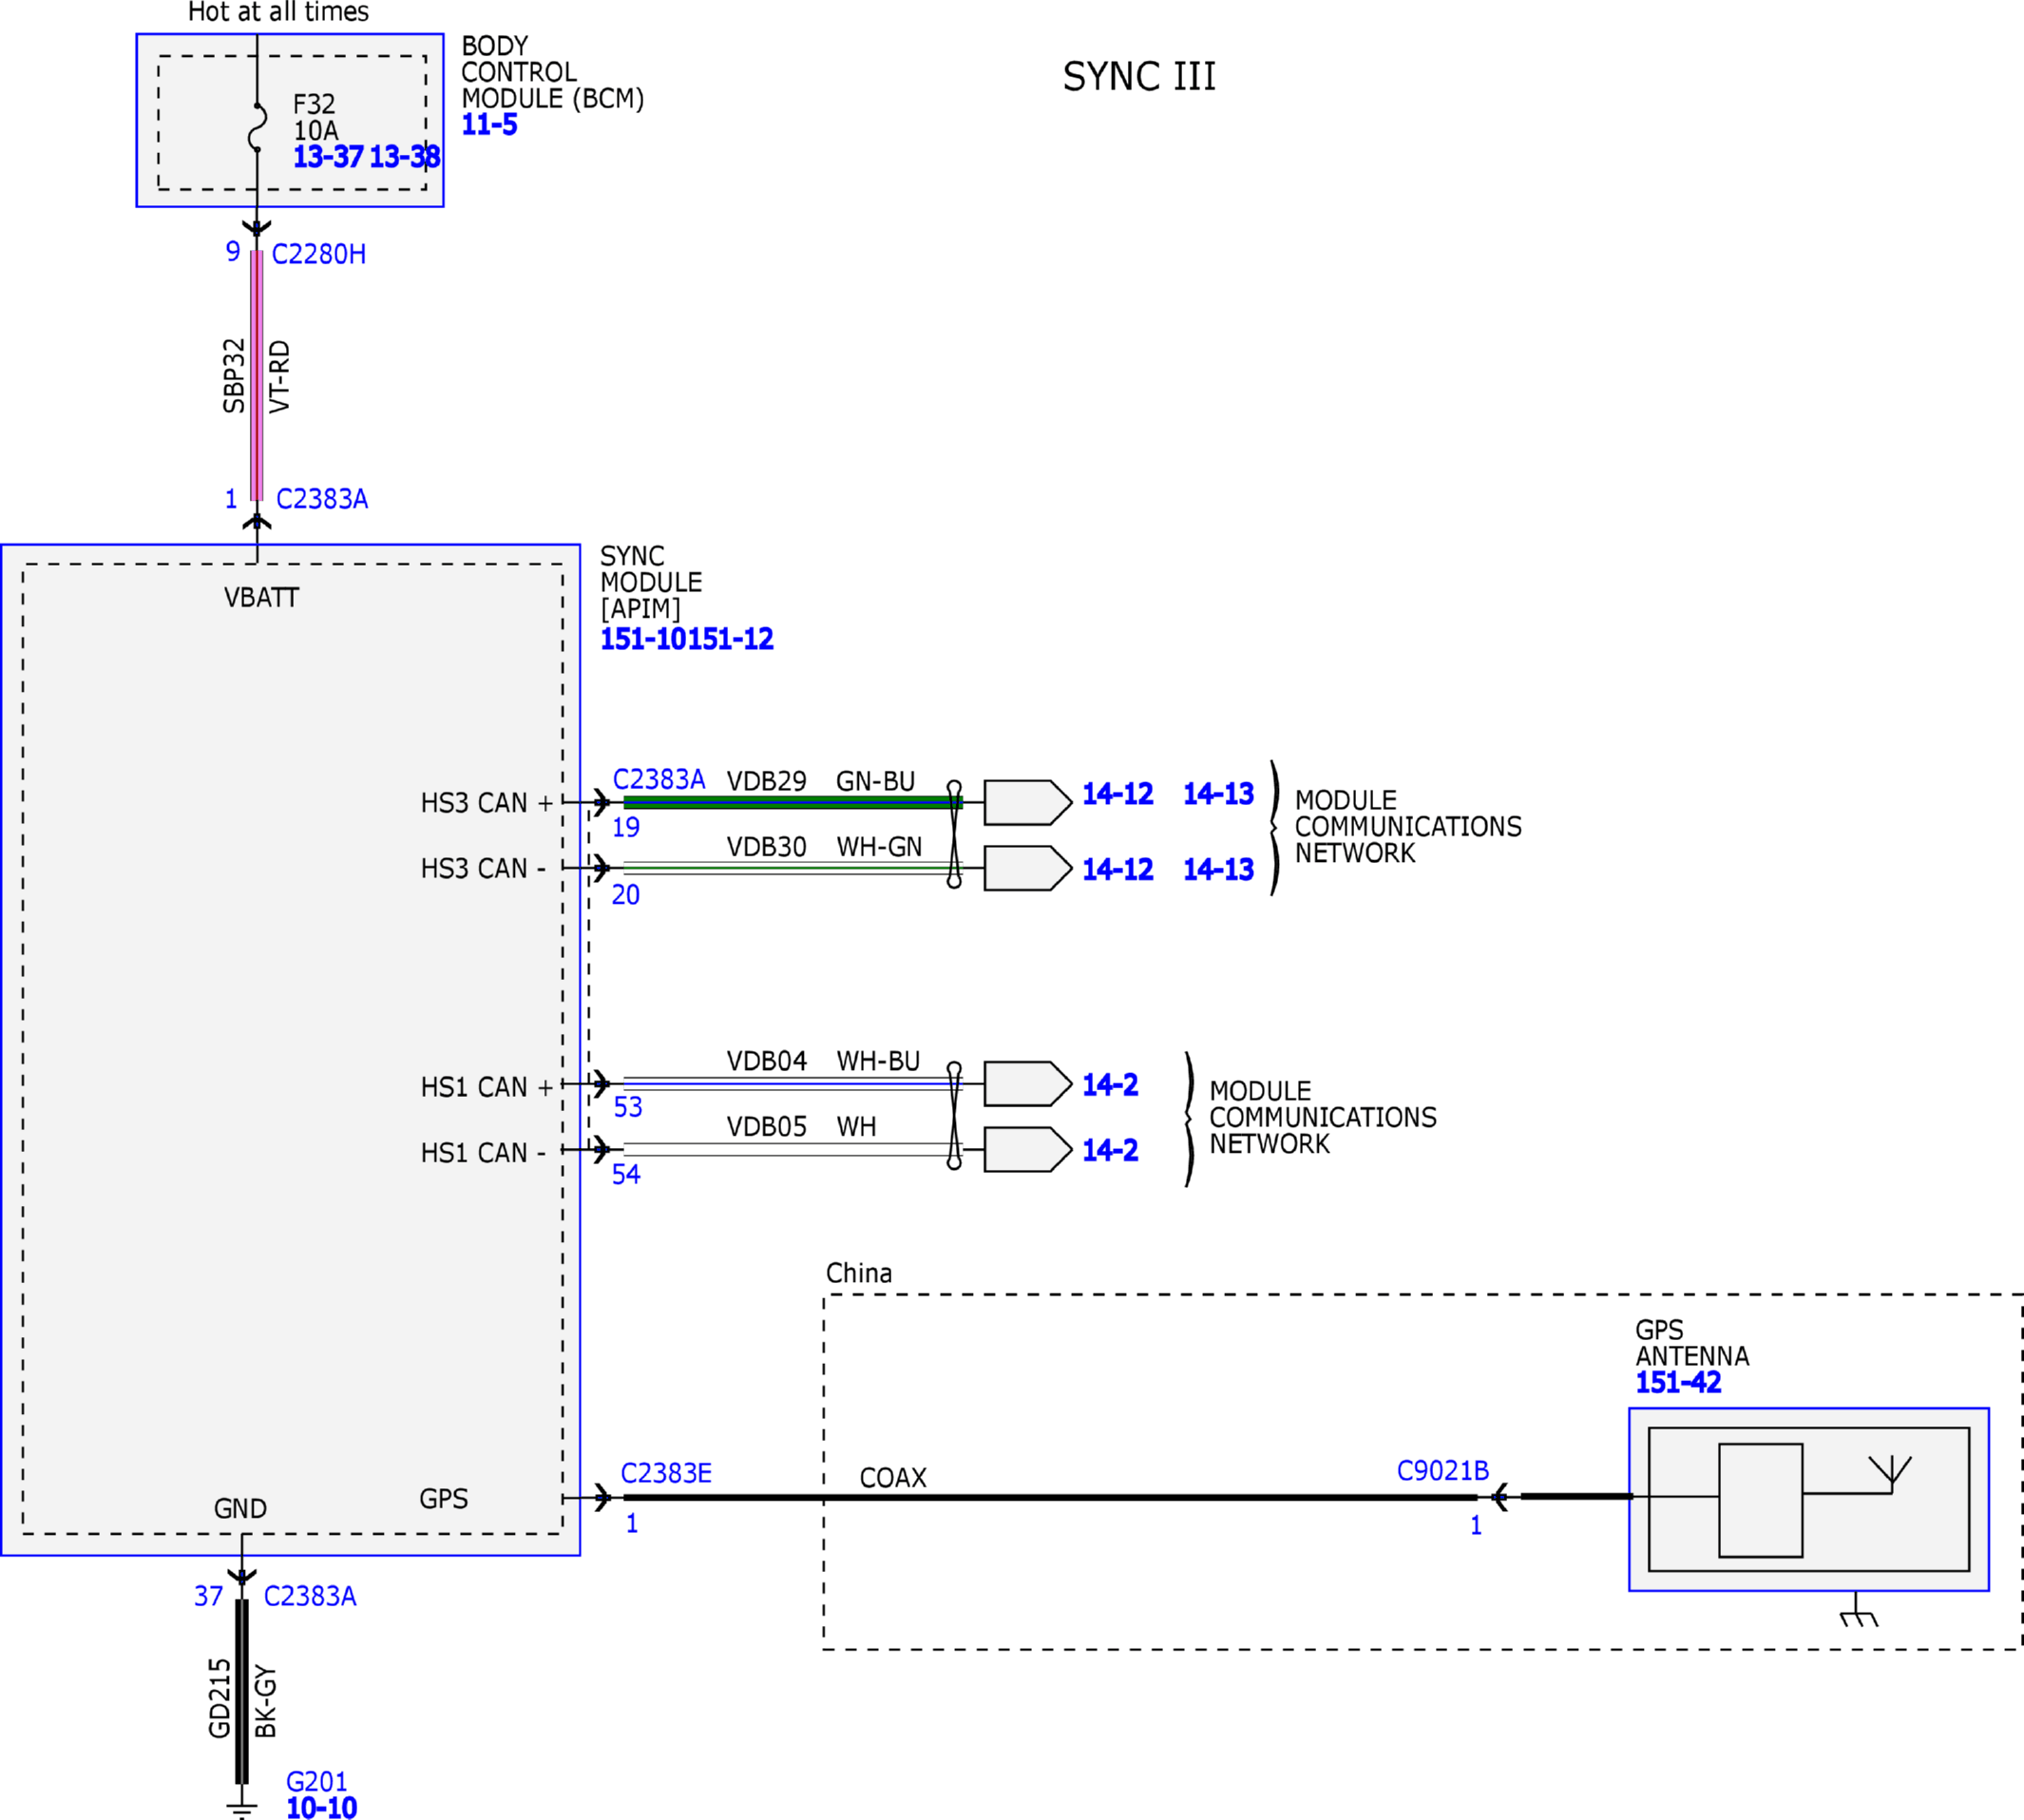
Task: Select connector label C9021B
Action: pos(1443,1471)
